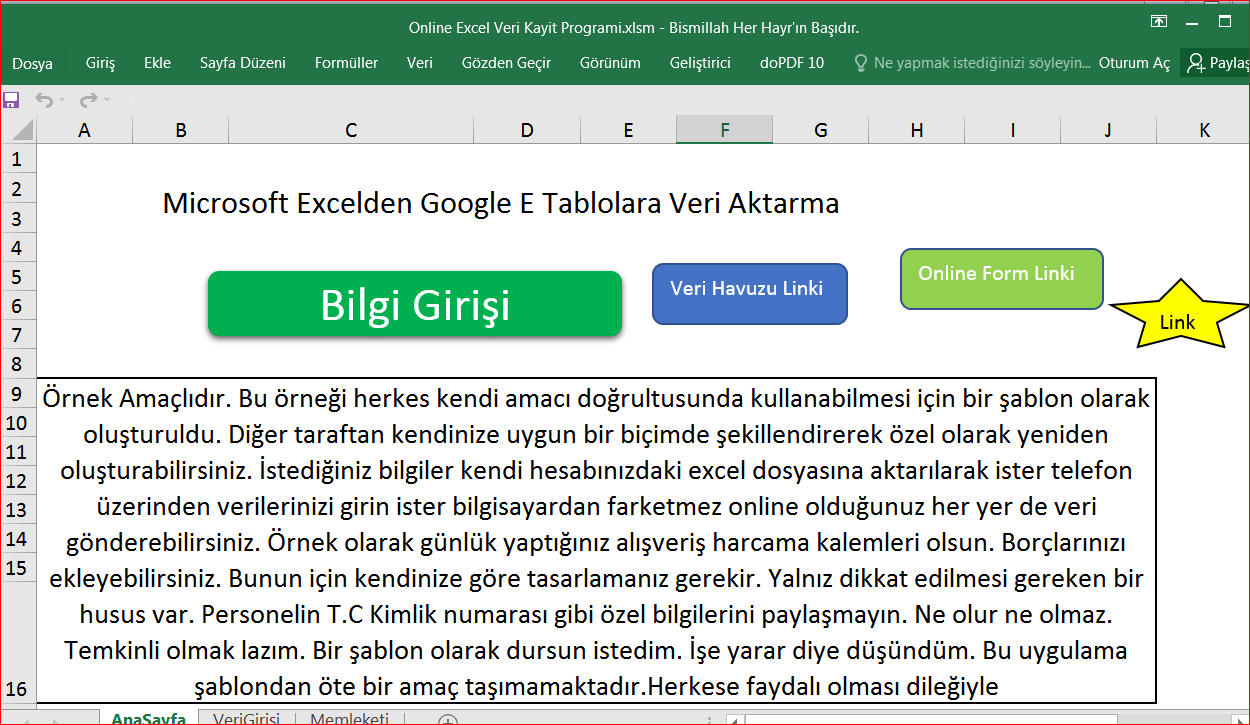Click the Redo arrow icon
This screenshot has width=1250, height=725.
pos(88,100)
